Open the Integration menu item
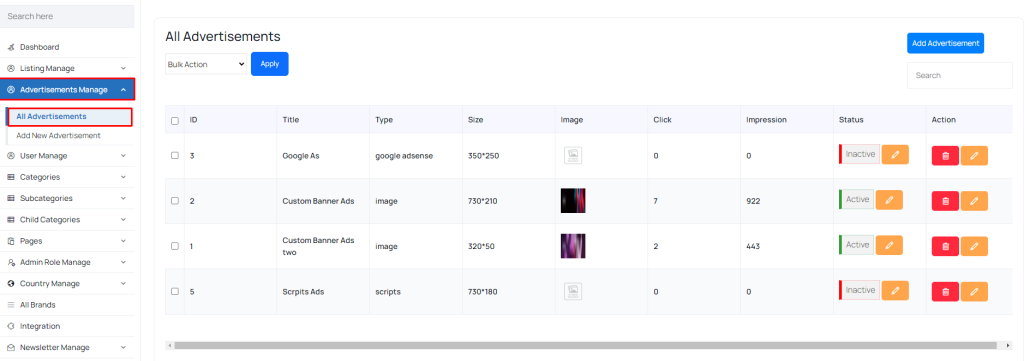The height and width of the screenshot is (361, 1024). (x=67, y=326)
